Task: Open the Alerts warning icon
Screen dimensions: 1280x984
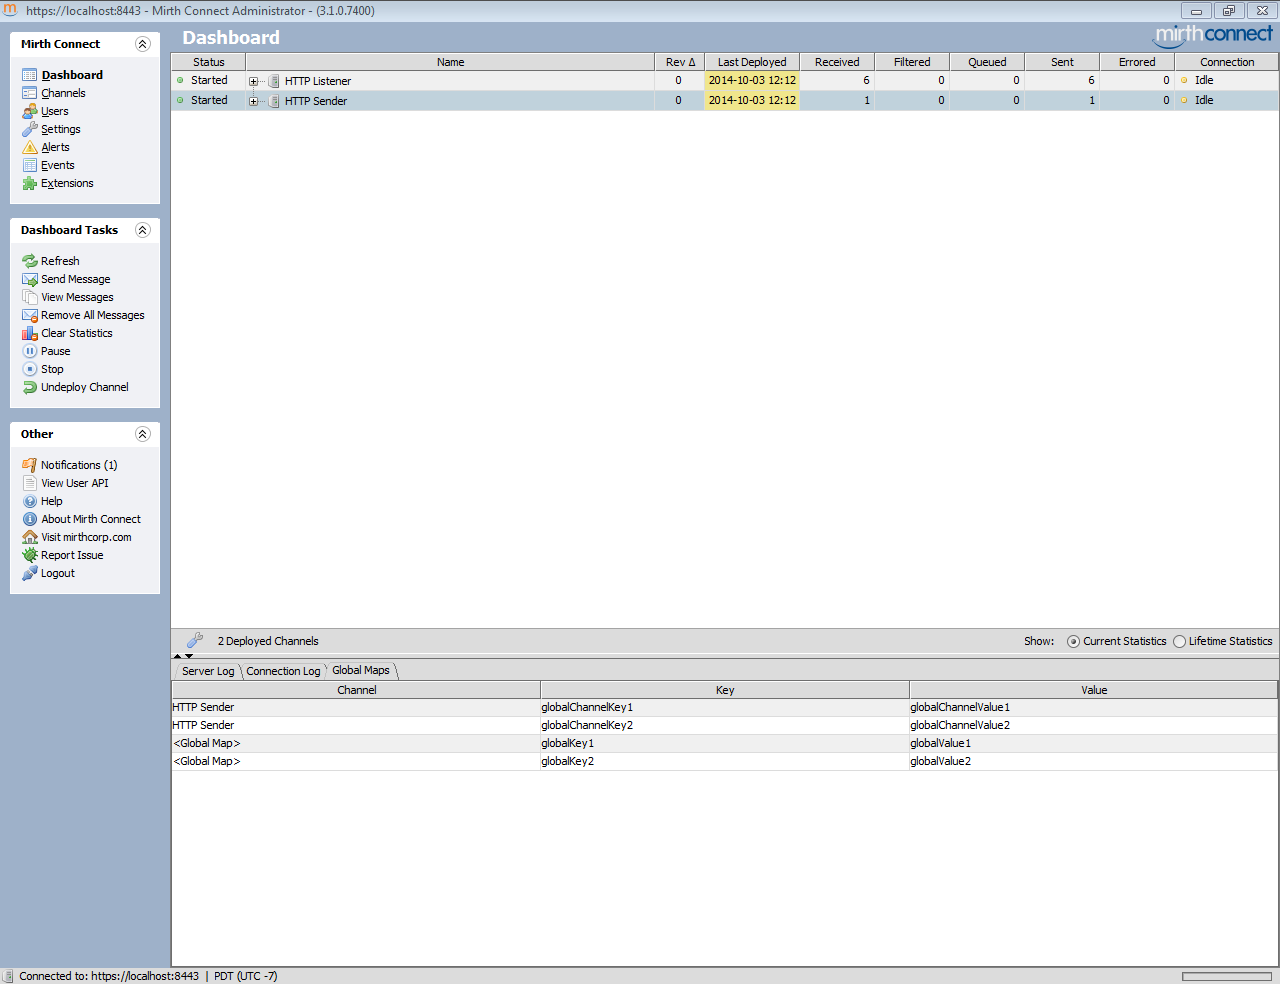Action: [30, 147]
